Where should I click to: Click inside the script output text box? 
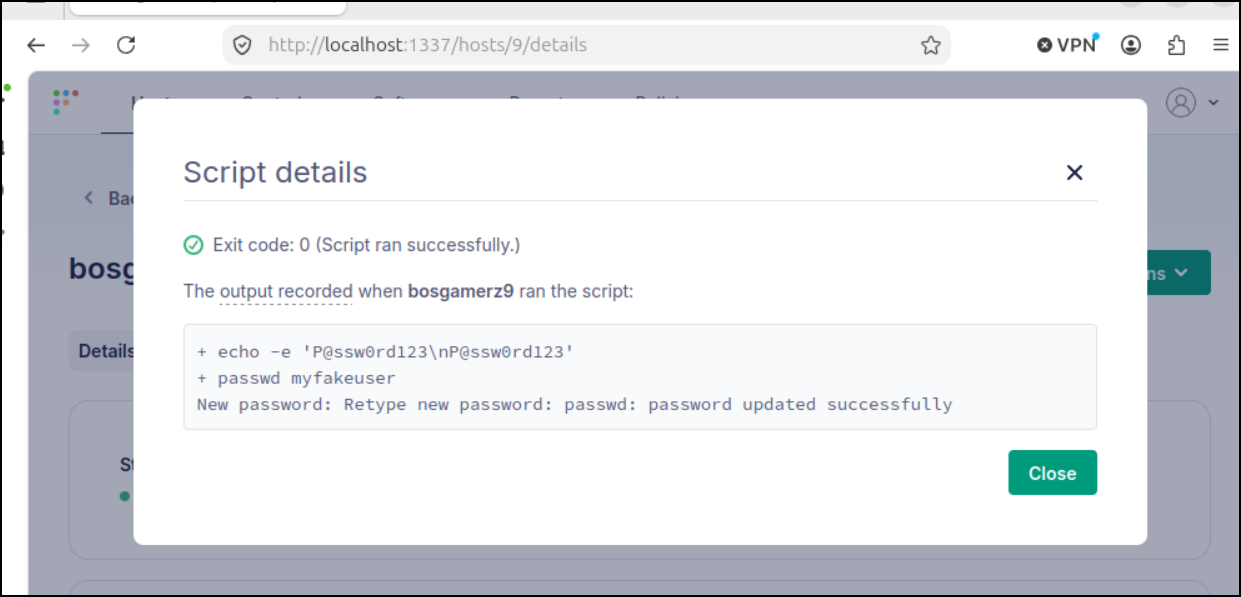(x=640, y=377)
